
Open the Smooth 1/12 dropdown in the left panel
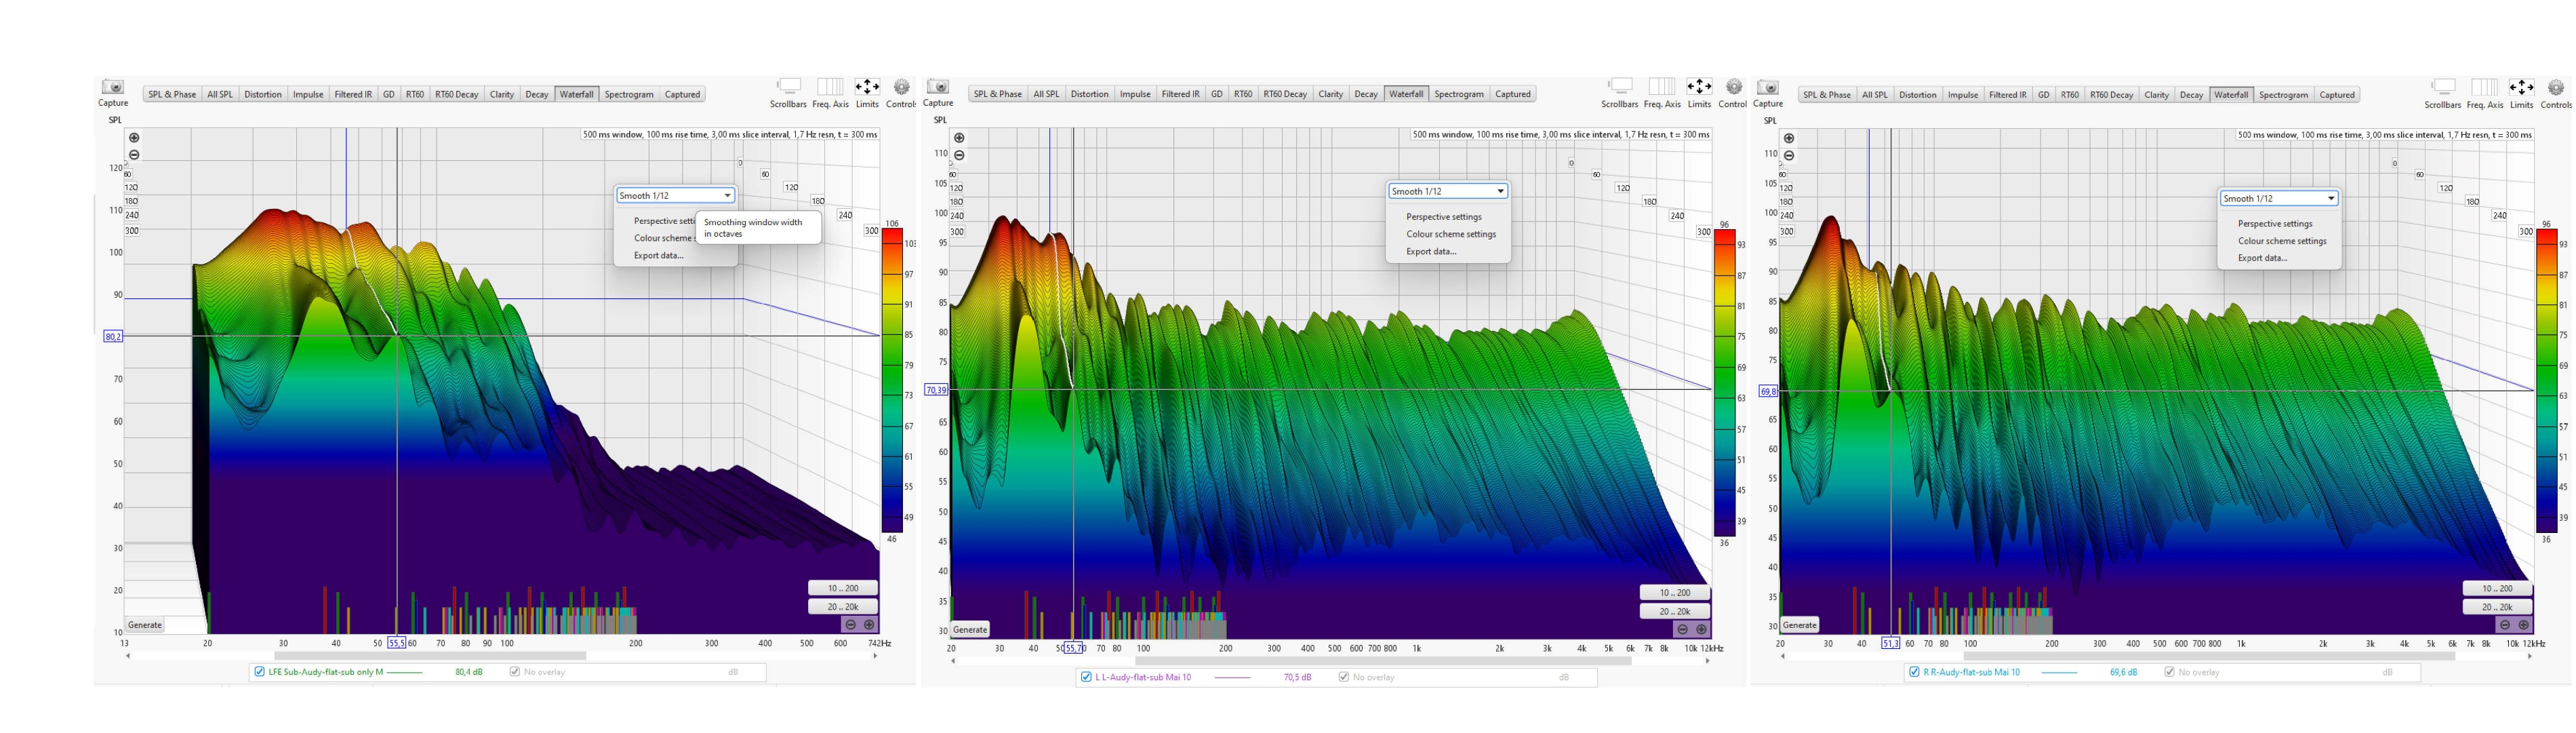click(x=676, y=195)
